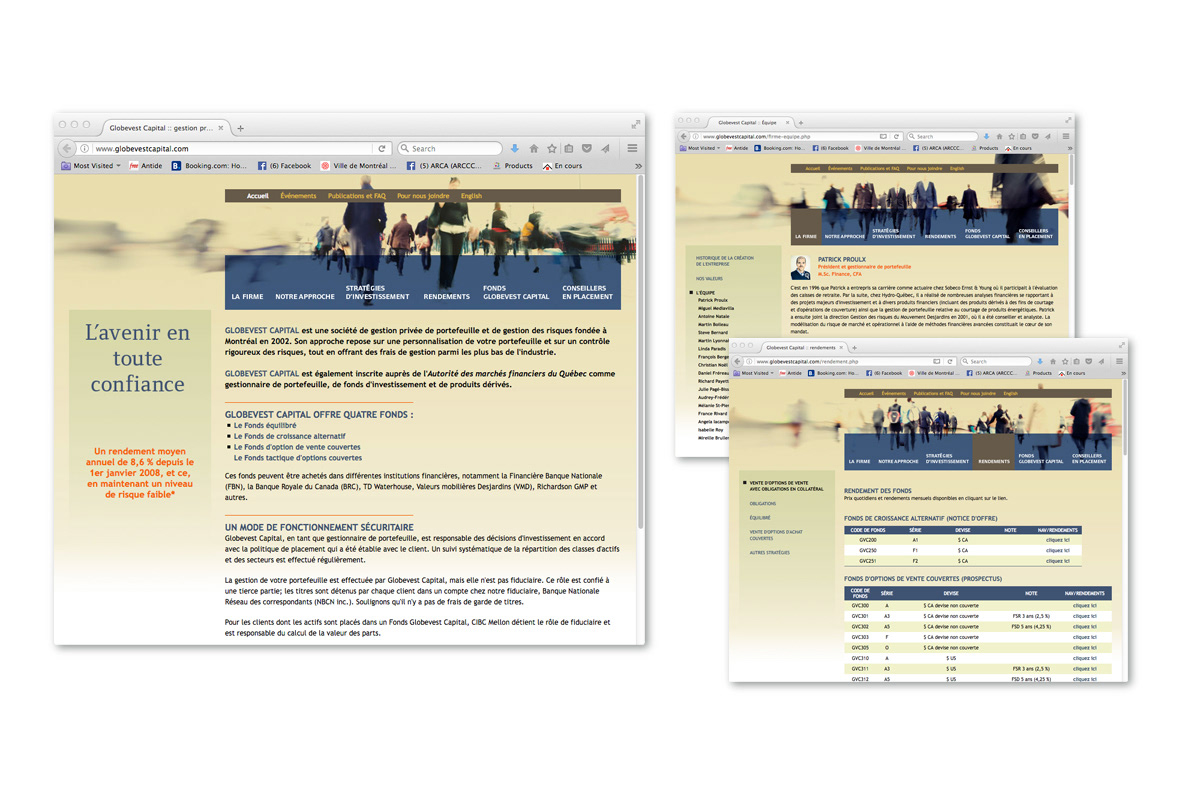The height and width of the screenshot is (800, 1200).
Task: Show more bookmarks chevron in the homepage window
Action: (x=638, y=166)
